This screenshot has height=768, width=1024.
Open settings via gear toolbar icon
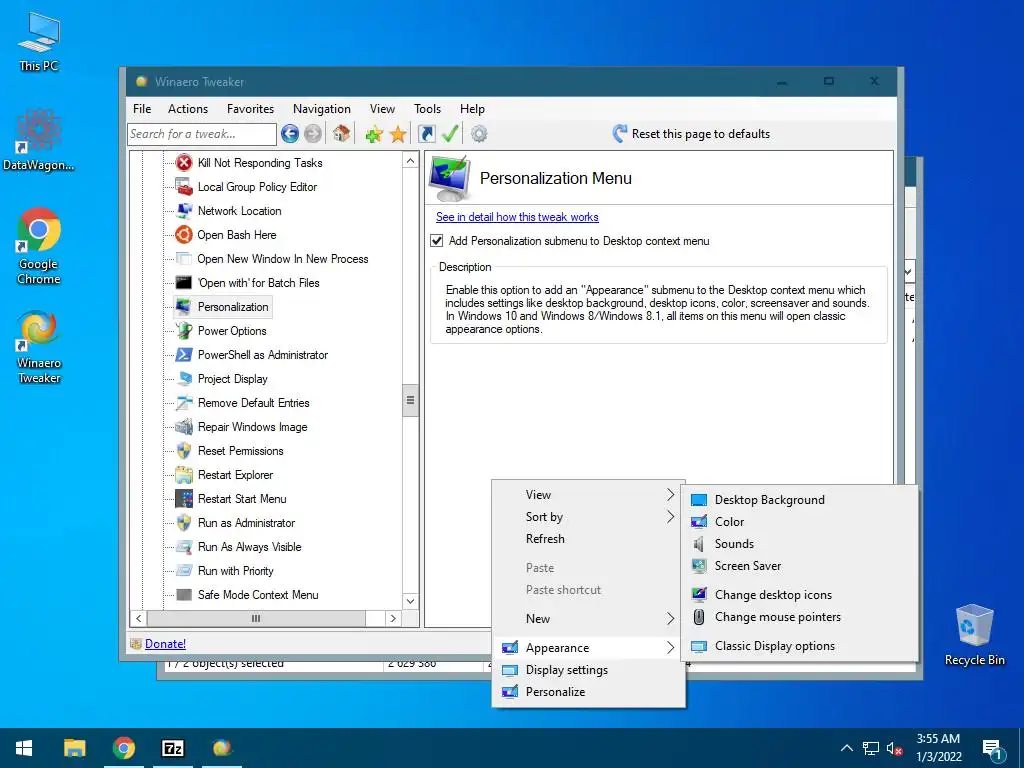click(x=479, y=134)
